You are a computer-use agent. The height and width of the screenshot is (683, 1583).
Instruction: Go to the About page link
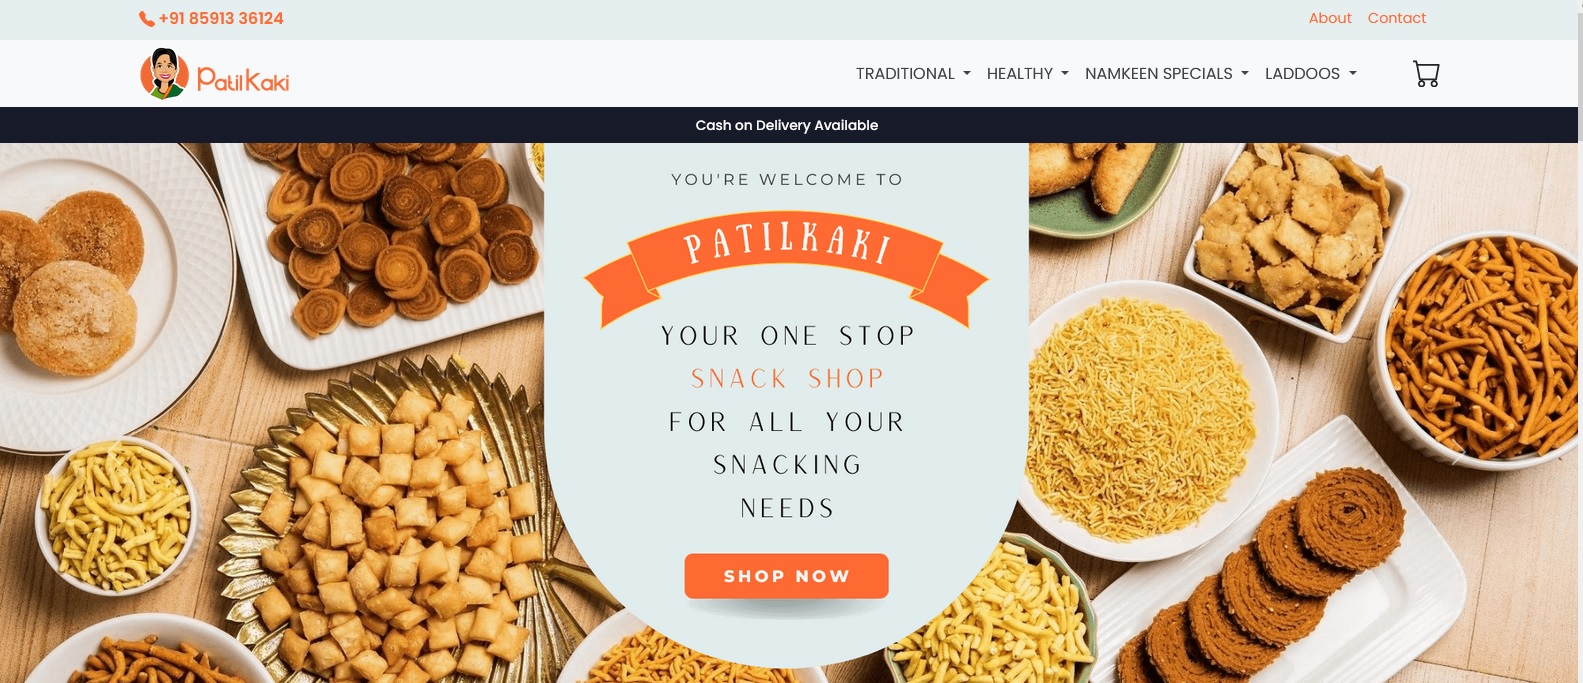[x=1330, y=18]
